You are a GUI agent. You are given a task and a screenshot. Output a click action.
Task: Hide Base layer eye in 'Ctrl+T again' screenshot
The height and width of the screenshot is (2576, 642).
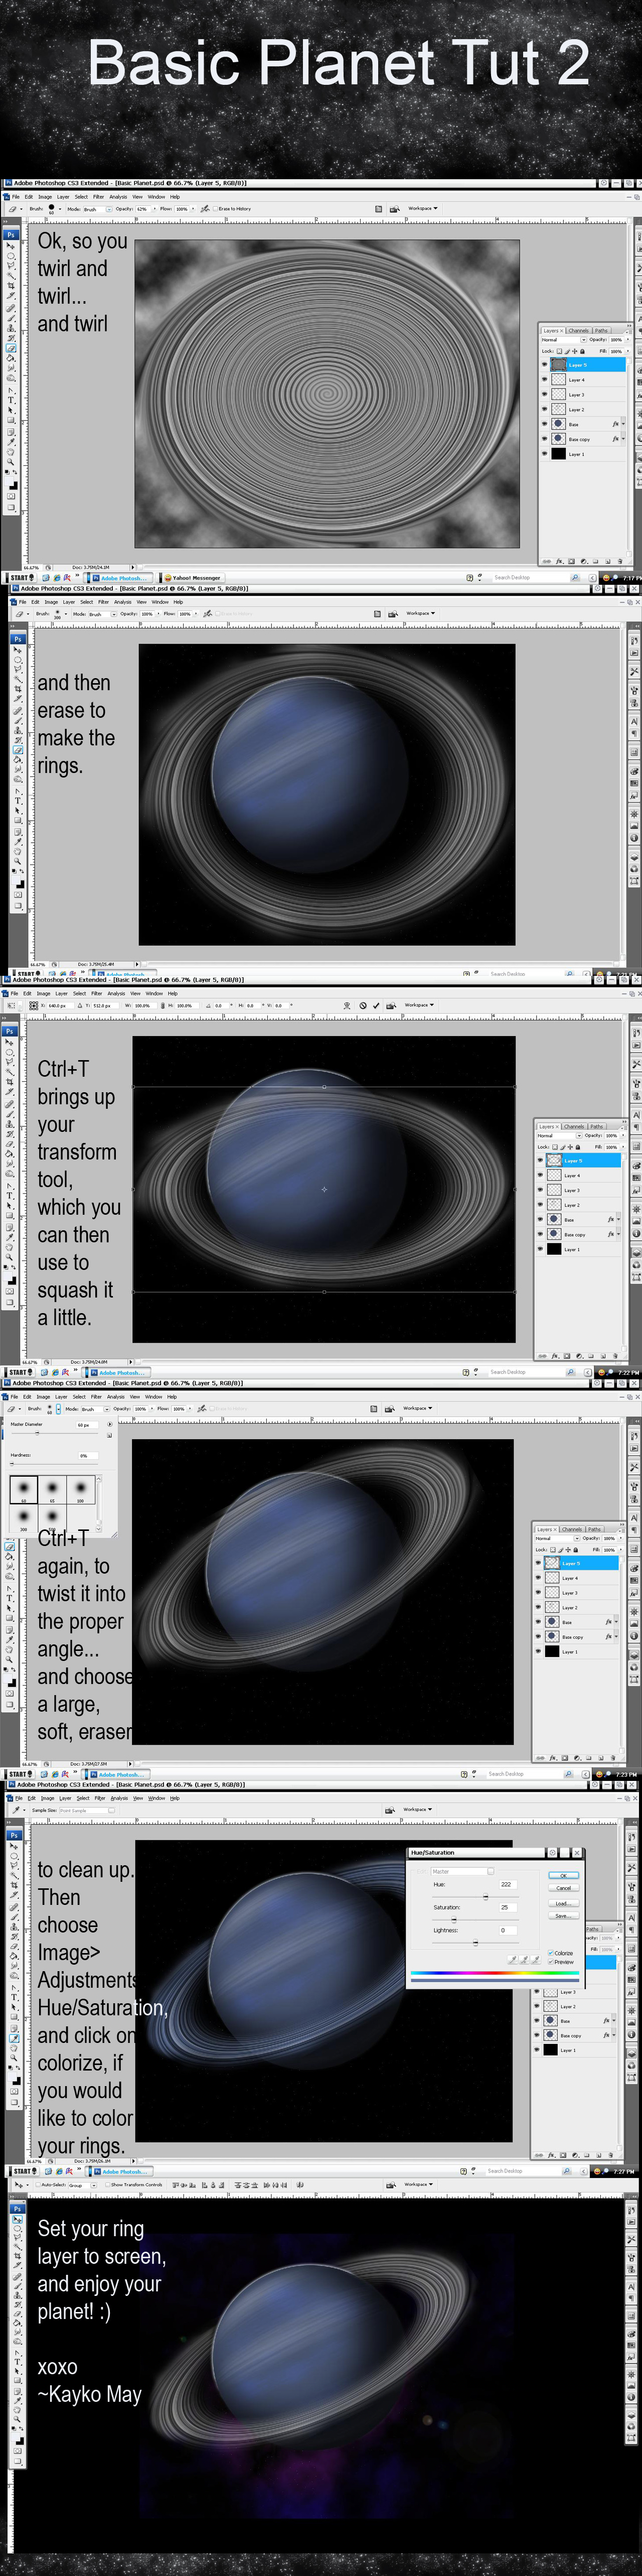tap(538, 1621)
